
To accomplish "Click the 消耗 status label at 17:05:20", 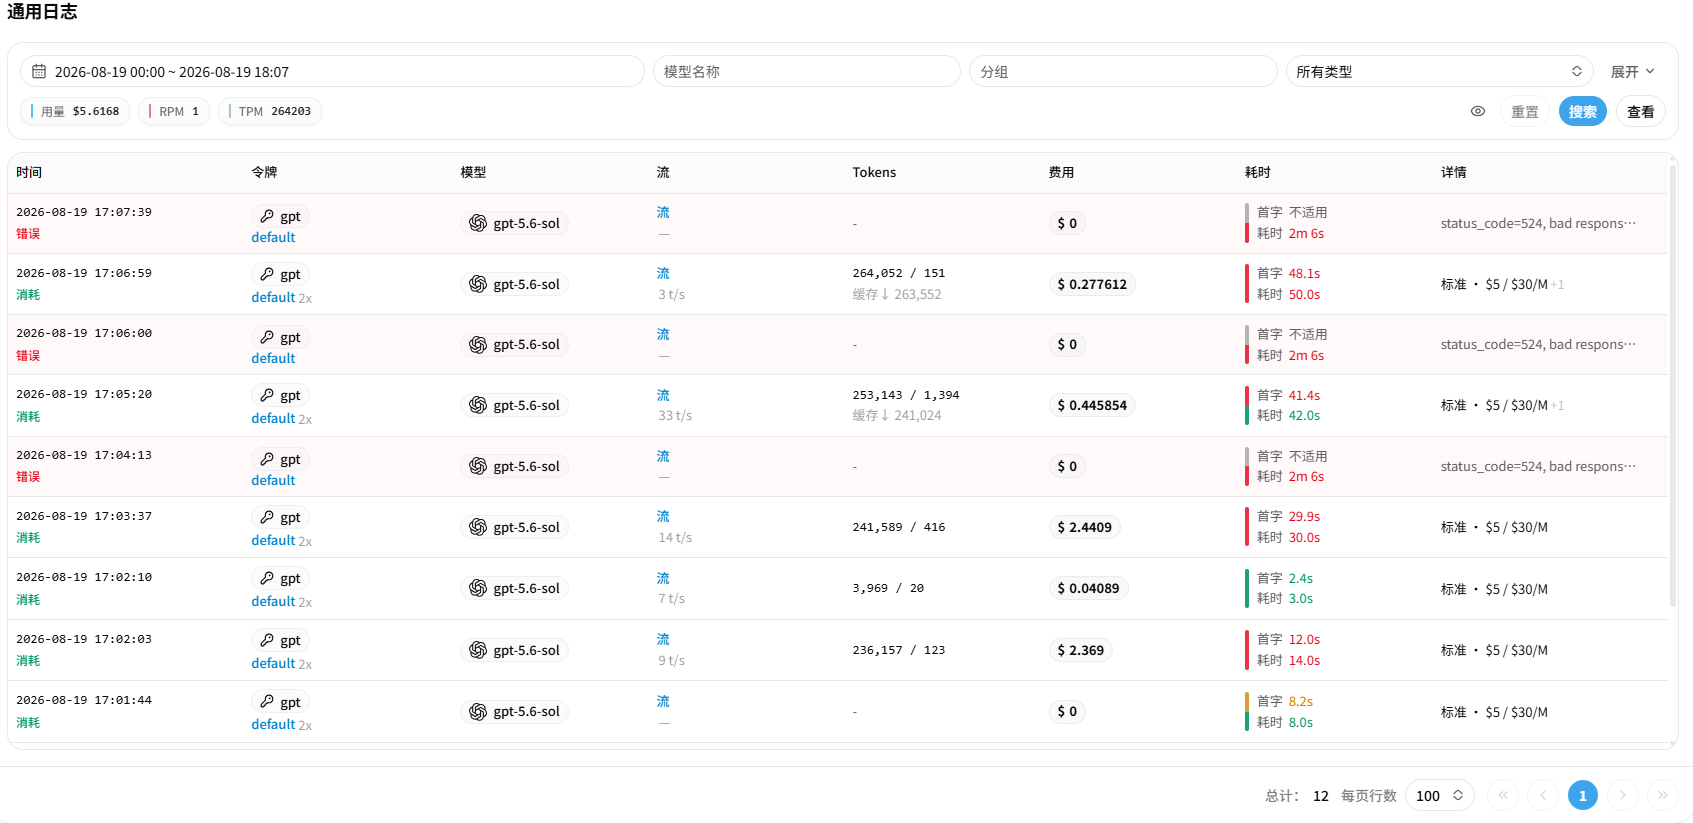I will (x=28, y=417).
